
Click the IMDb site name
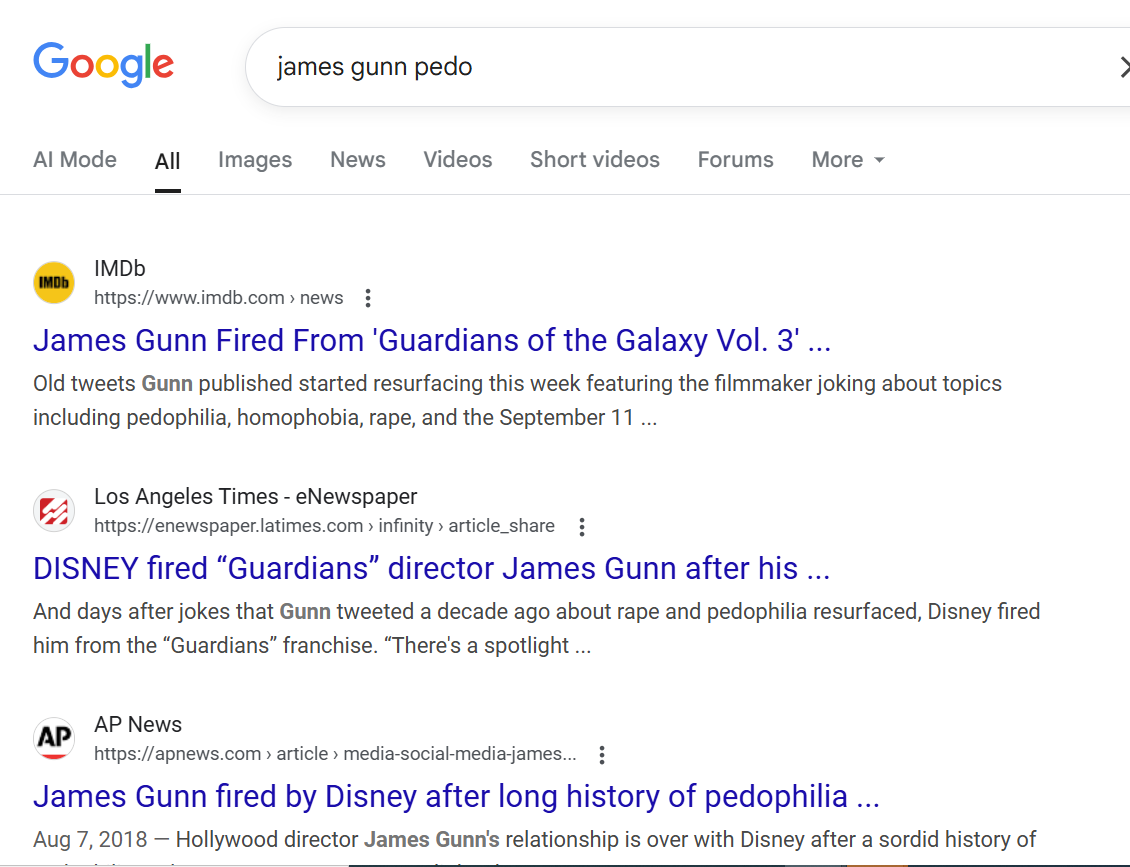click(120, 268)
